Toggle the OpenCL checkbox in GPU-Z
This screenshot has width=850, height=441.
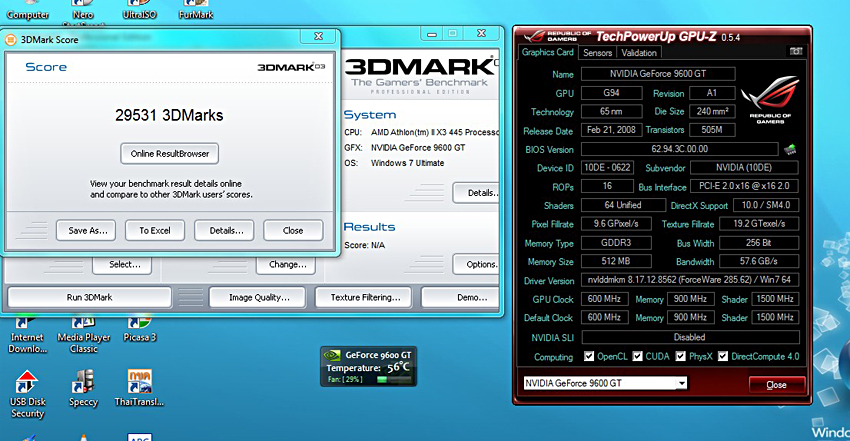click(589, 356)
